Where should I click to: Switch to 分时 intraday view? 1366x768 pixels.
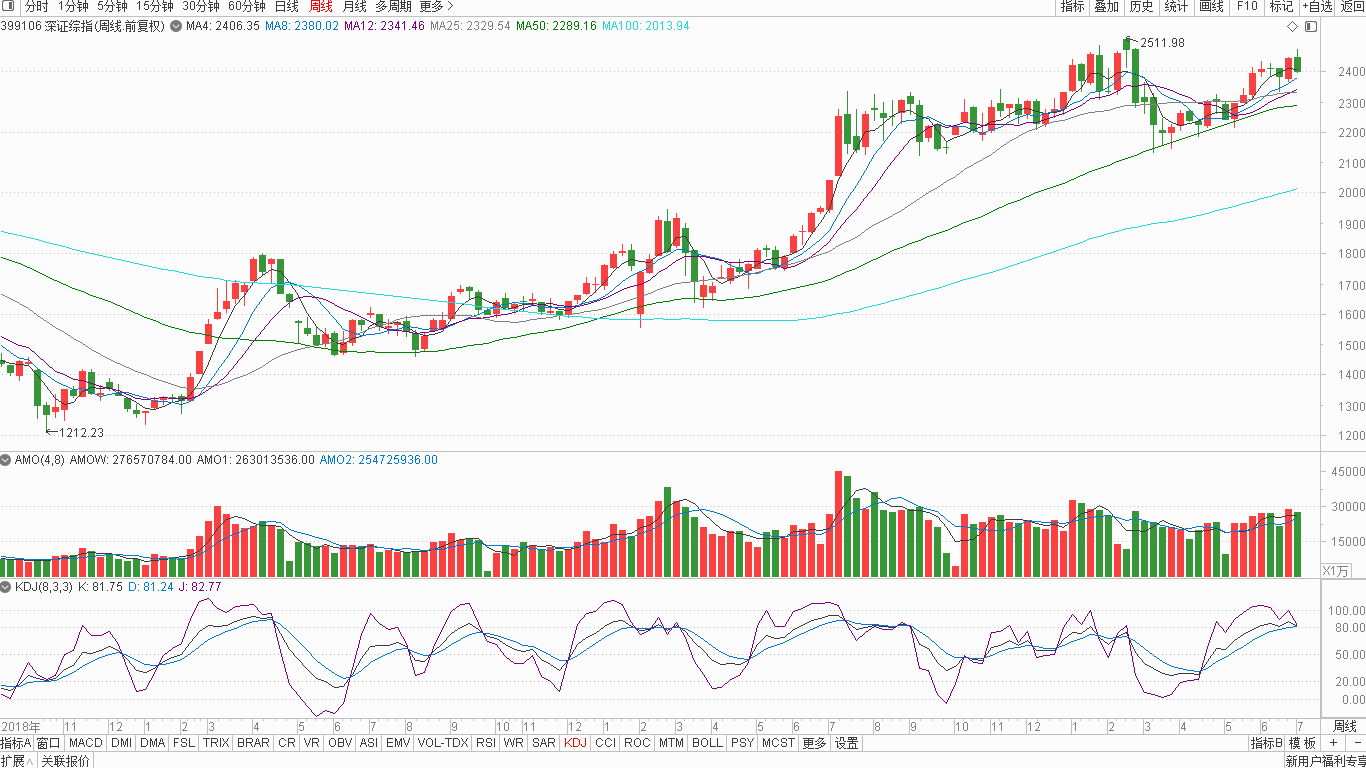click(x=36, y=6)
